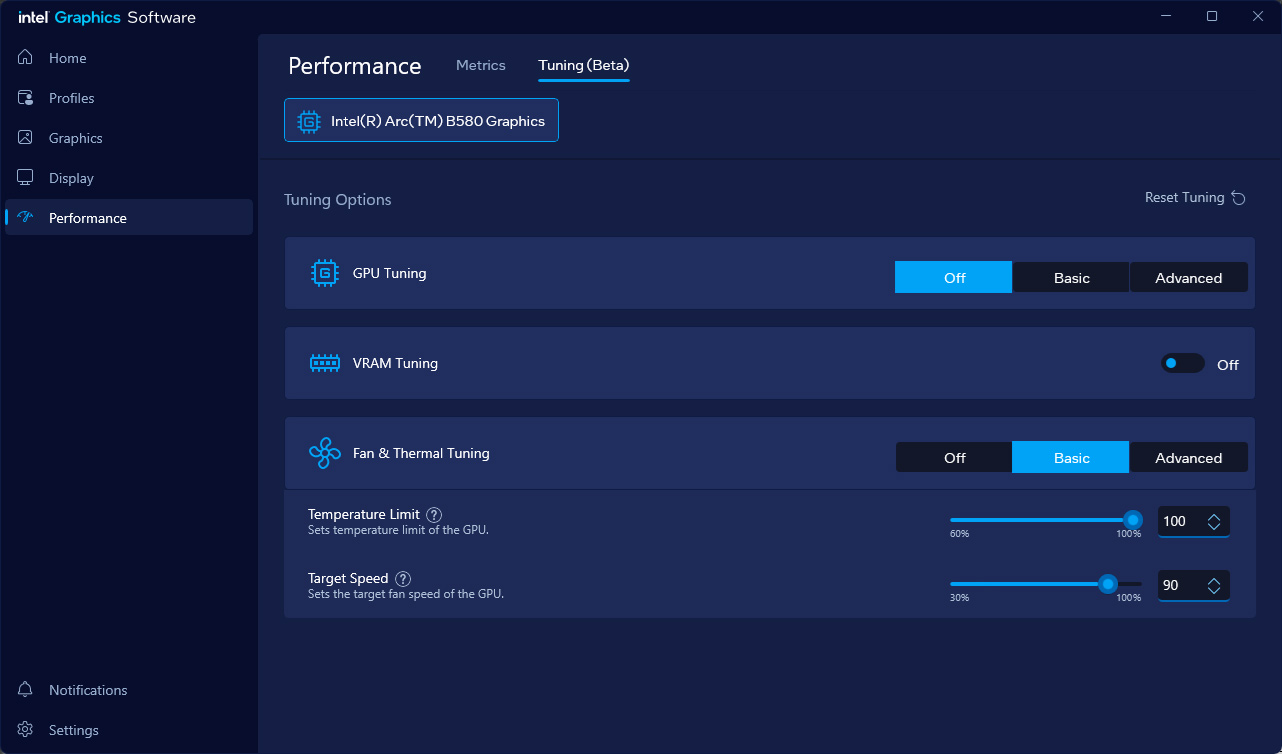This screenshot has width=1282, height=754.
Task: Switch to the Metrics tab
Action: click(x=481, y=65)
